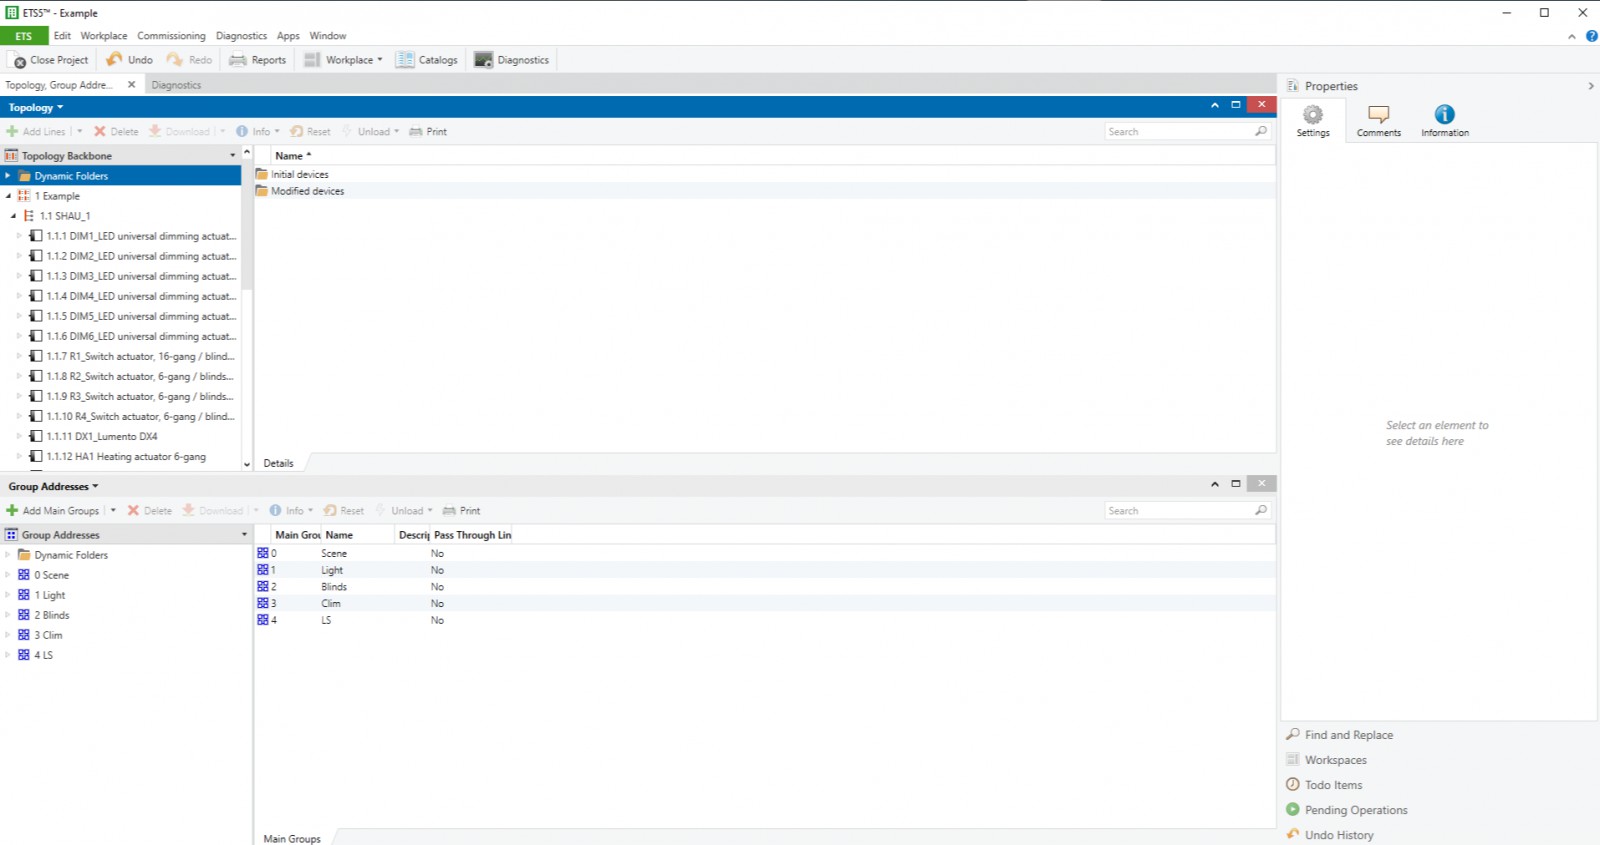The width and height of the screenshot is (1600, 845).
Task: Close the Topology, Group Addresses tab
Action: (131, 85)
